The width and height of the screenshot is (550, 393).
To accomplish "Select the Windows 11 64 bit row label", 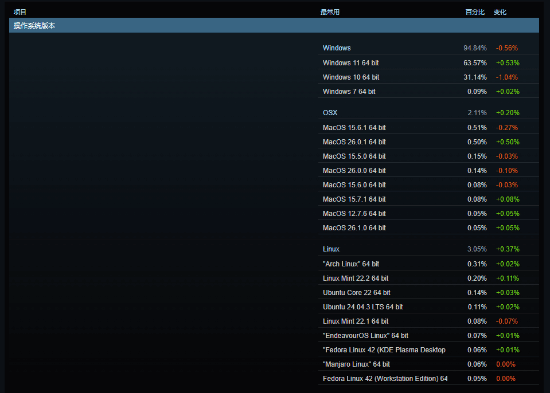I will (351, 63).
